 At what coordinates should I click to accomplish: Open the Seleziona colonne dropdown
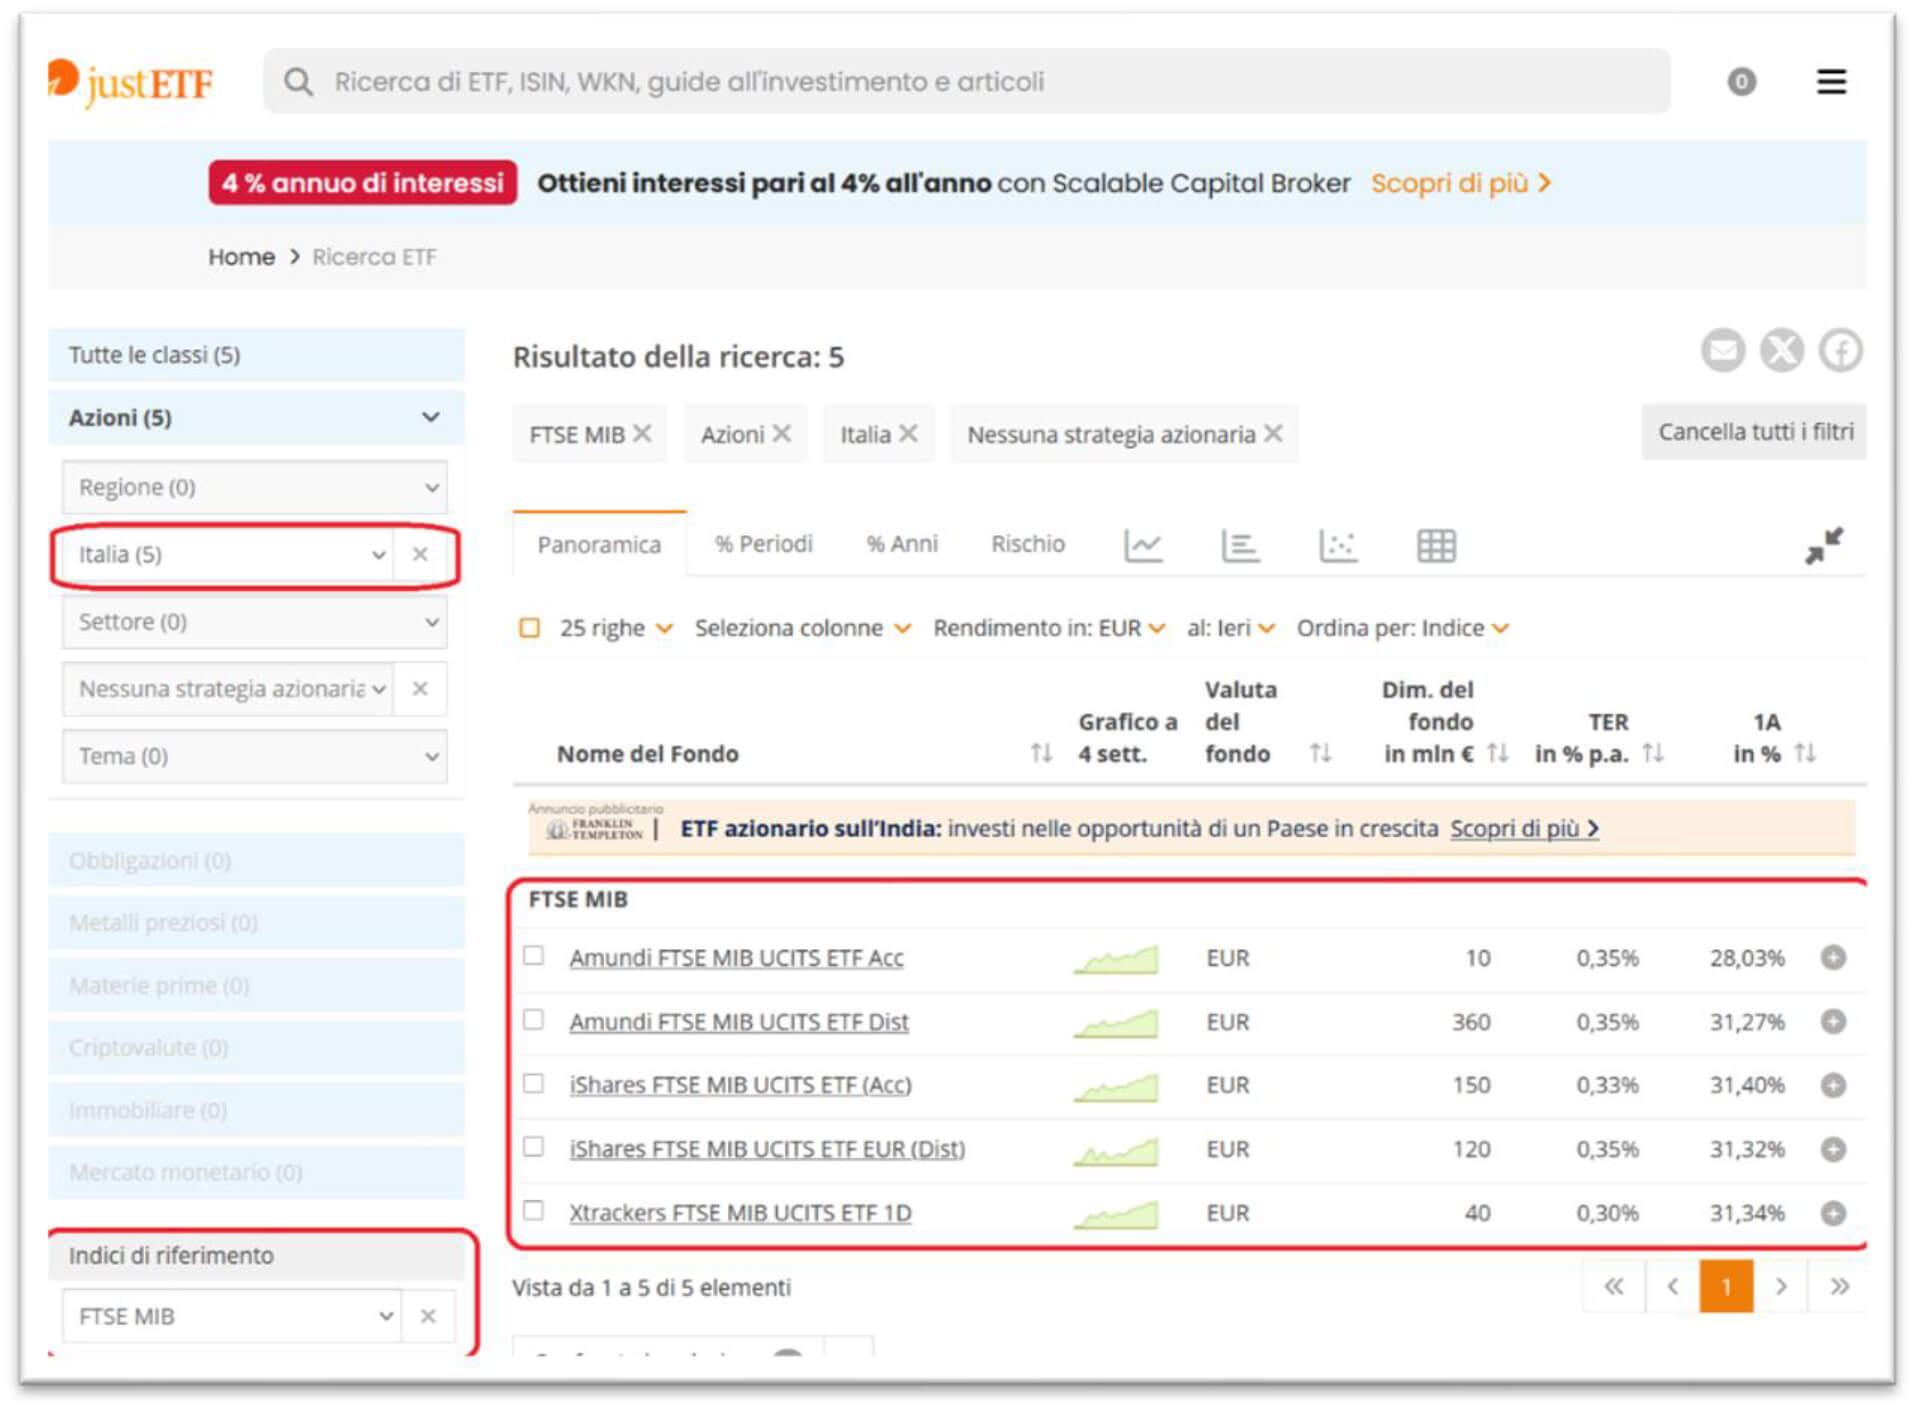(802, 628)
